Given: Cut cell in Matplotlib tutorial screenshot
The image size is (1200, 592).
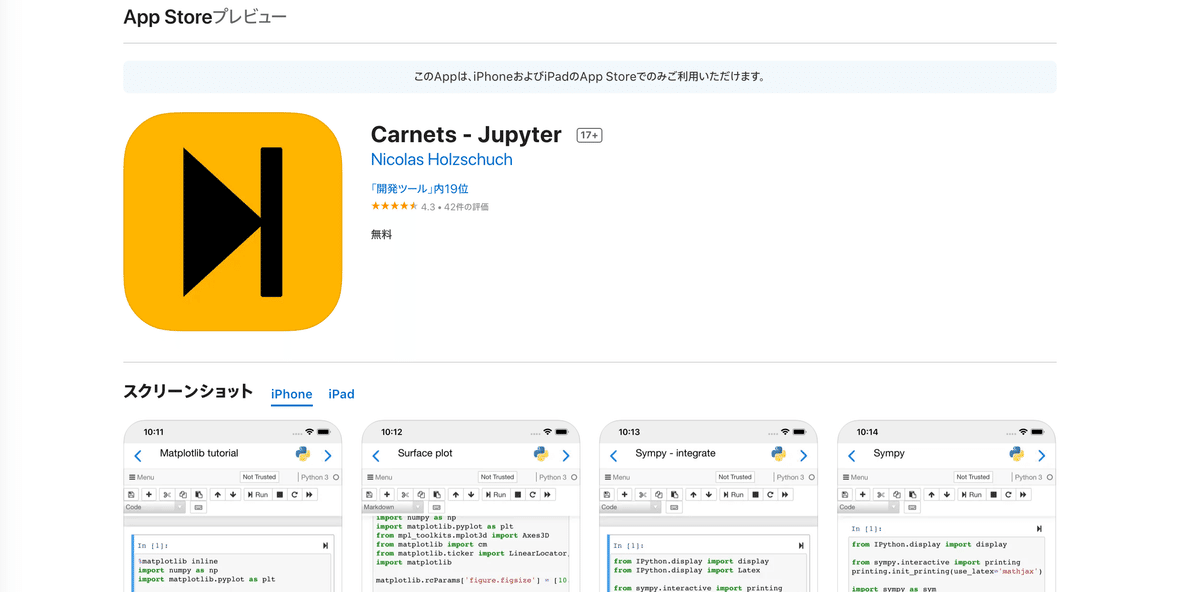Looking at the screenshot, I should (167, 495).
